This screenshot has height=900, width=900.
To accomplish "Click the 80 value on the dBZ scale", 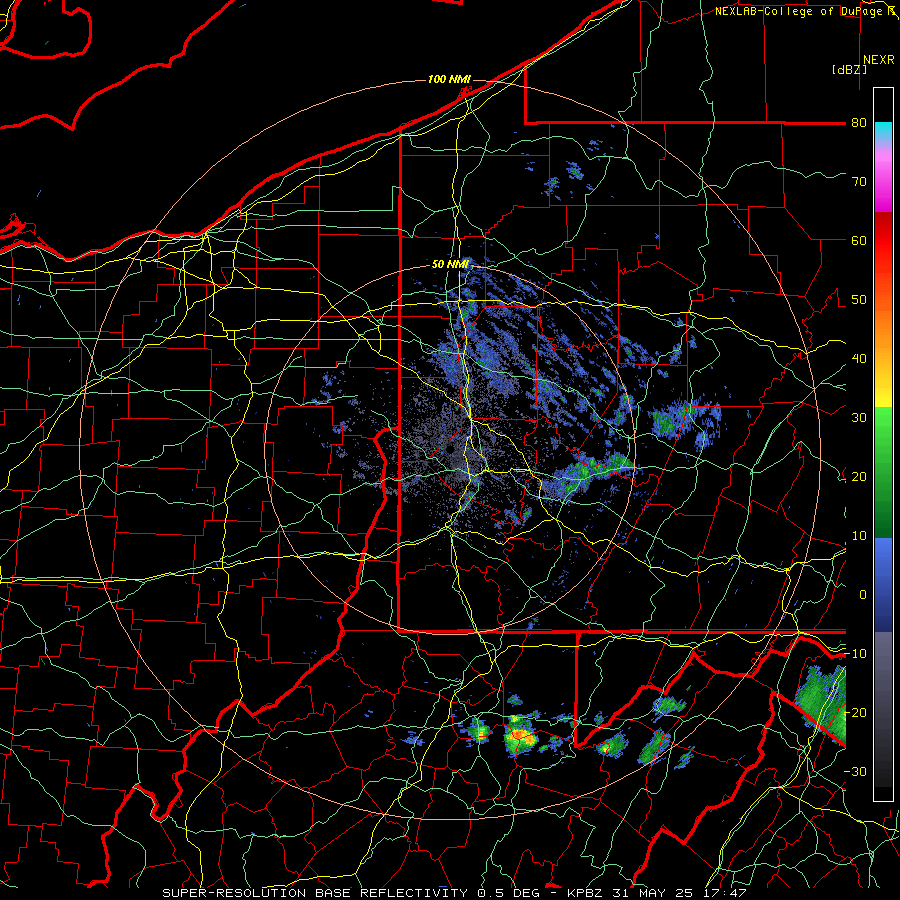I will (x=859, y=122).
